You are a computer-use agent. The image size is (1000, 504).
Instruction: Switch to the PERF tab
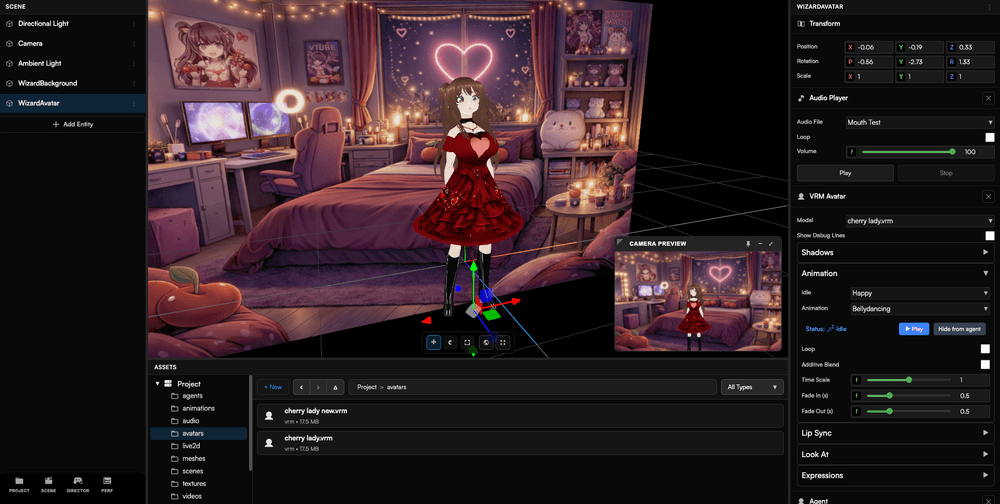coord(107,485)
